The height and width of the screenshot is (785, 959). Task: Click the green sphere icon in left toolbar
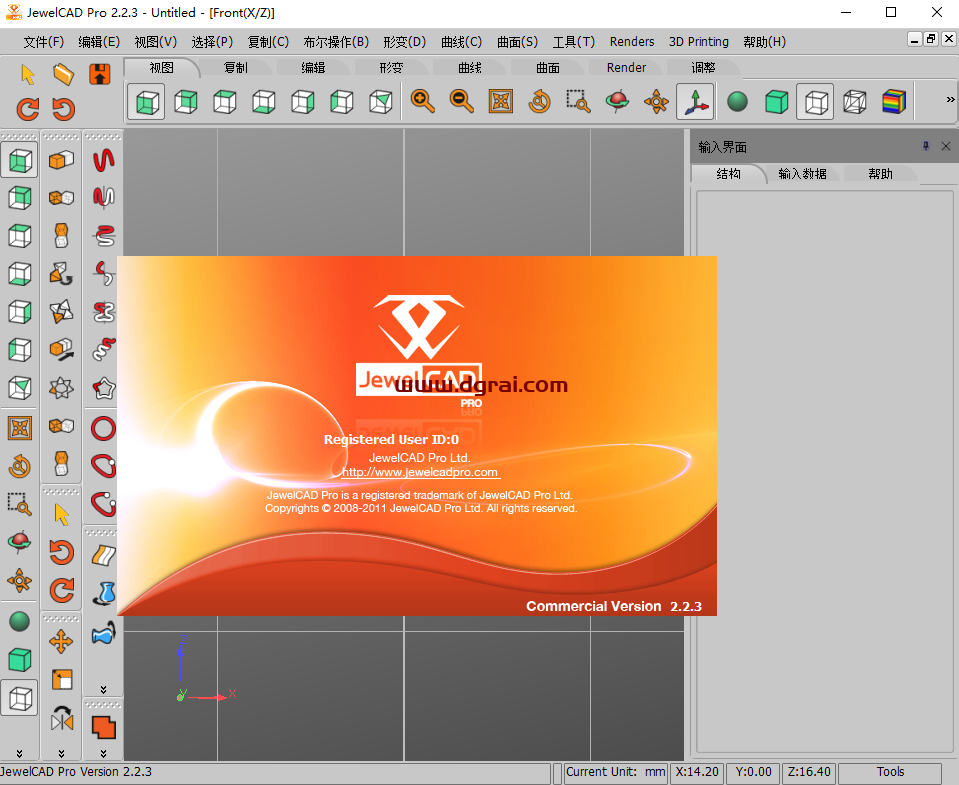click(x=20, y=622)
